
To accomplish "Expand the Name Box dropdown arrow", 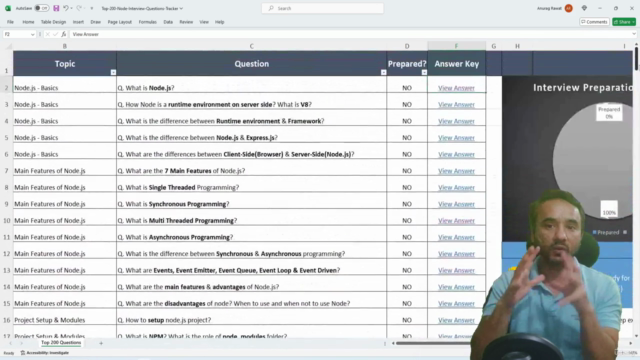I will point(33,35).
